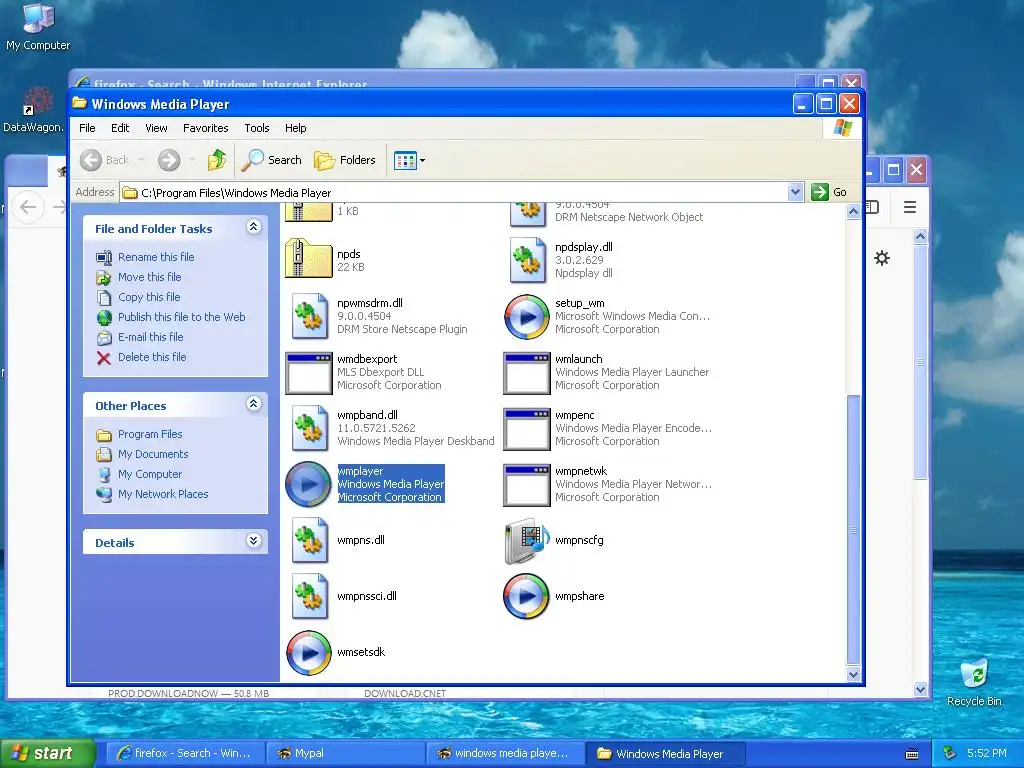This screenshot has width=1024, height=768.
Task: Select the wmplayer application icon
Action: click(308, 485)
